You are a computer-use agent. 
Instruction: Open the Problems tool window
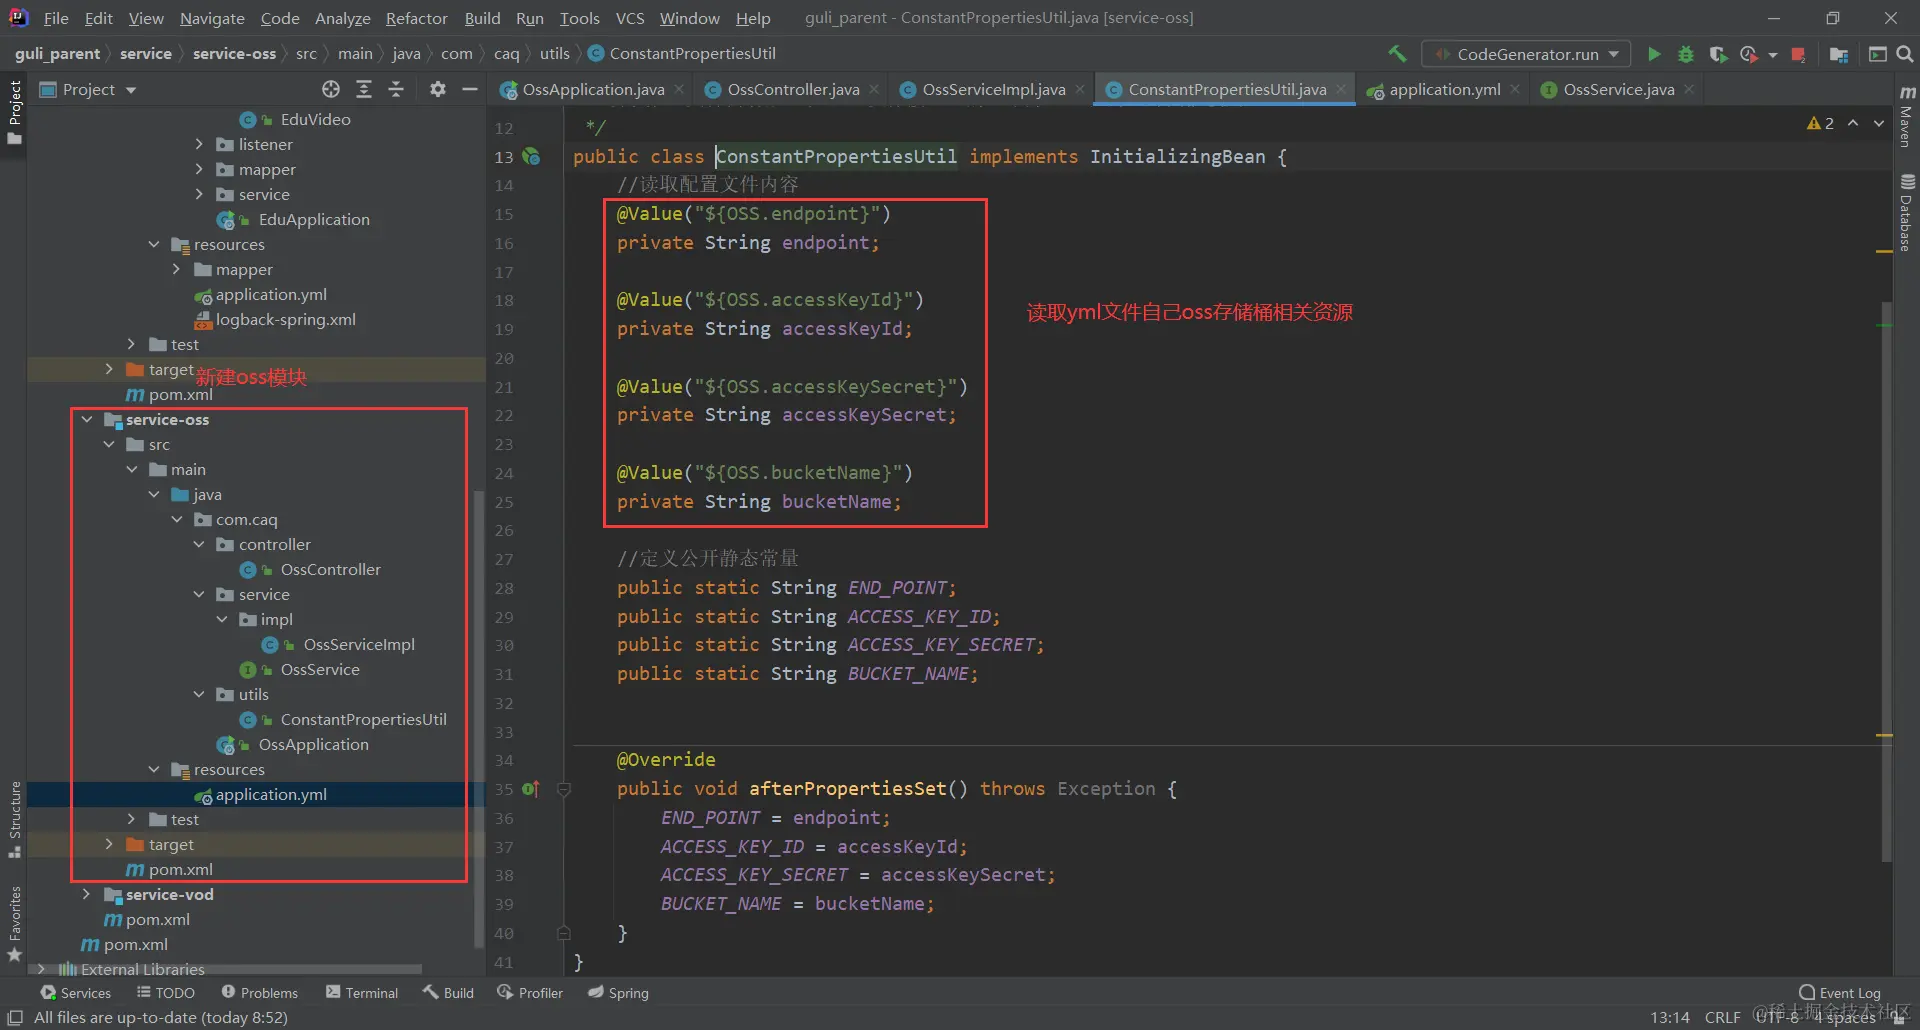point(260,993)
